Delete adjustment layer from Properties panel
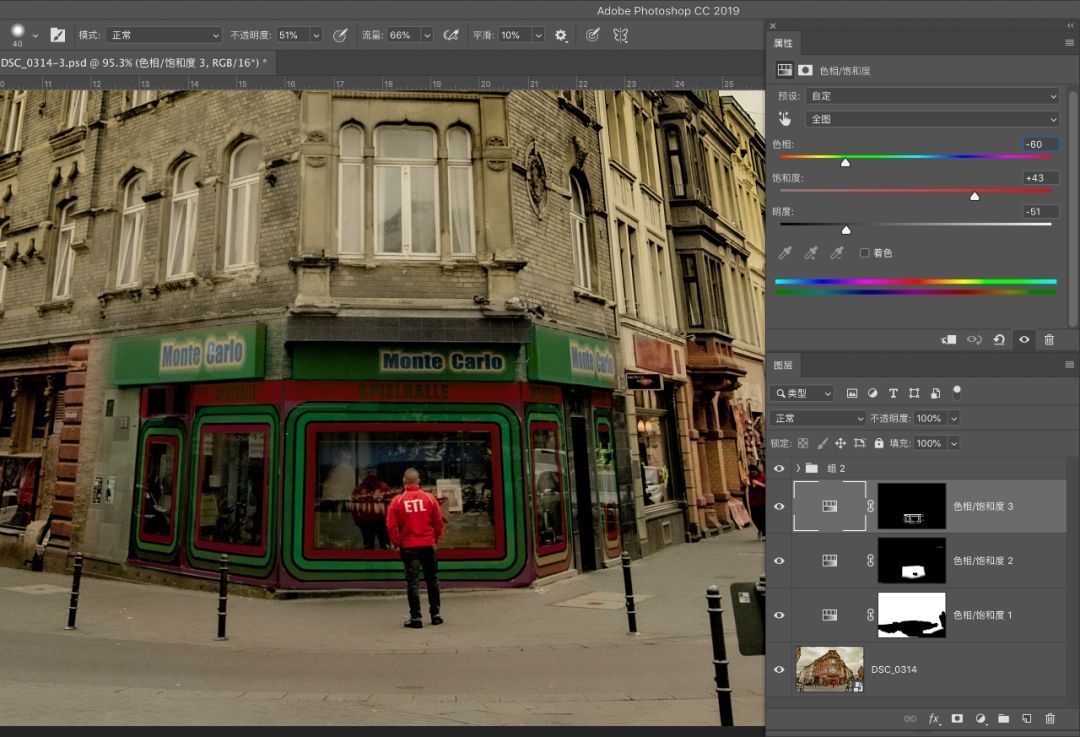Screen dimensions: 1080x737 coord(1049,340)
